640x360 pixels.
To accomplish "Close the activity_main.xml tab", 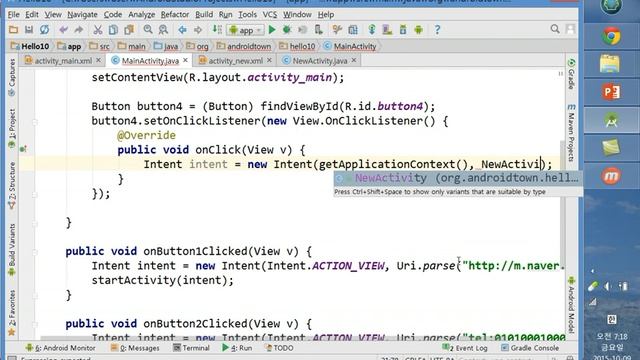I will [98, 60].
